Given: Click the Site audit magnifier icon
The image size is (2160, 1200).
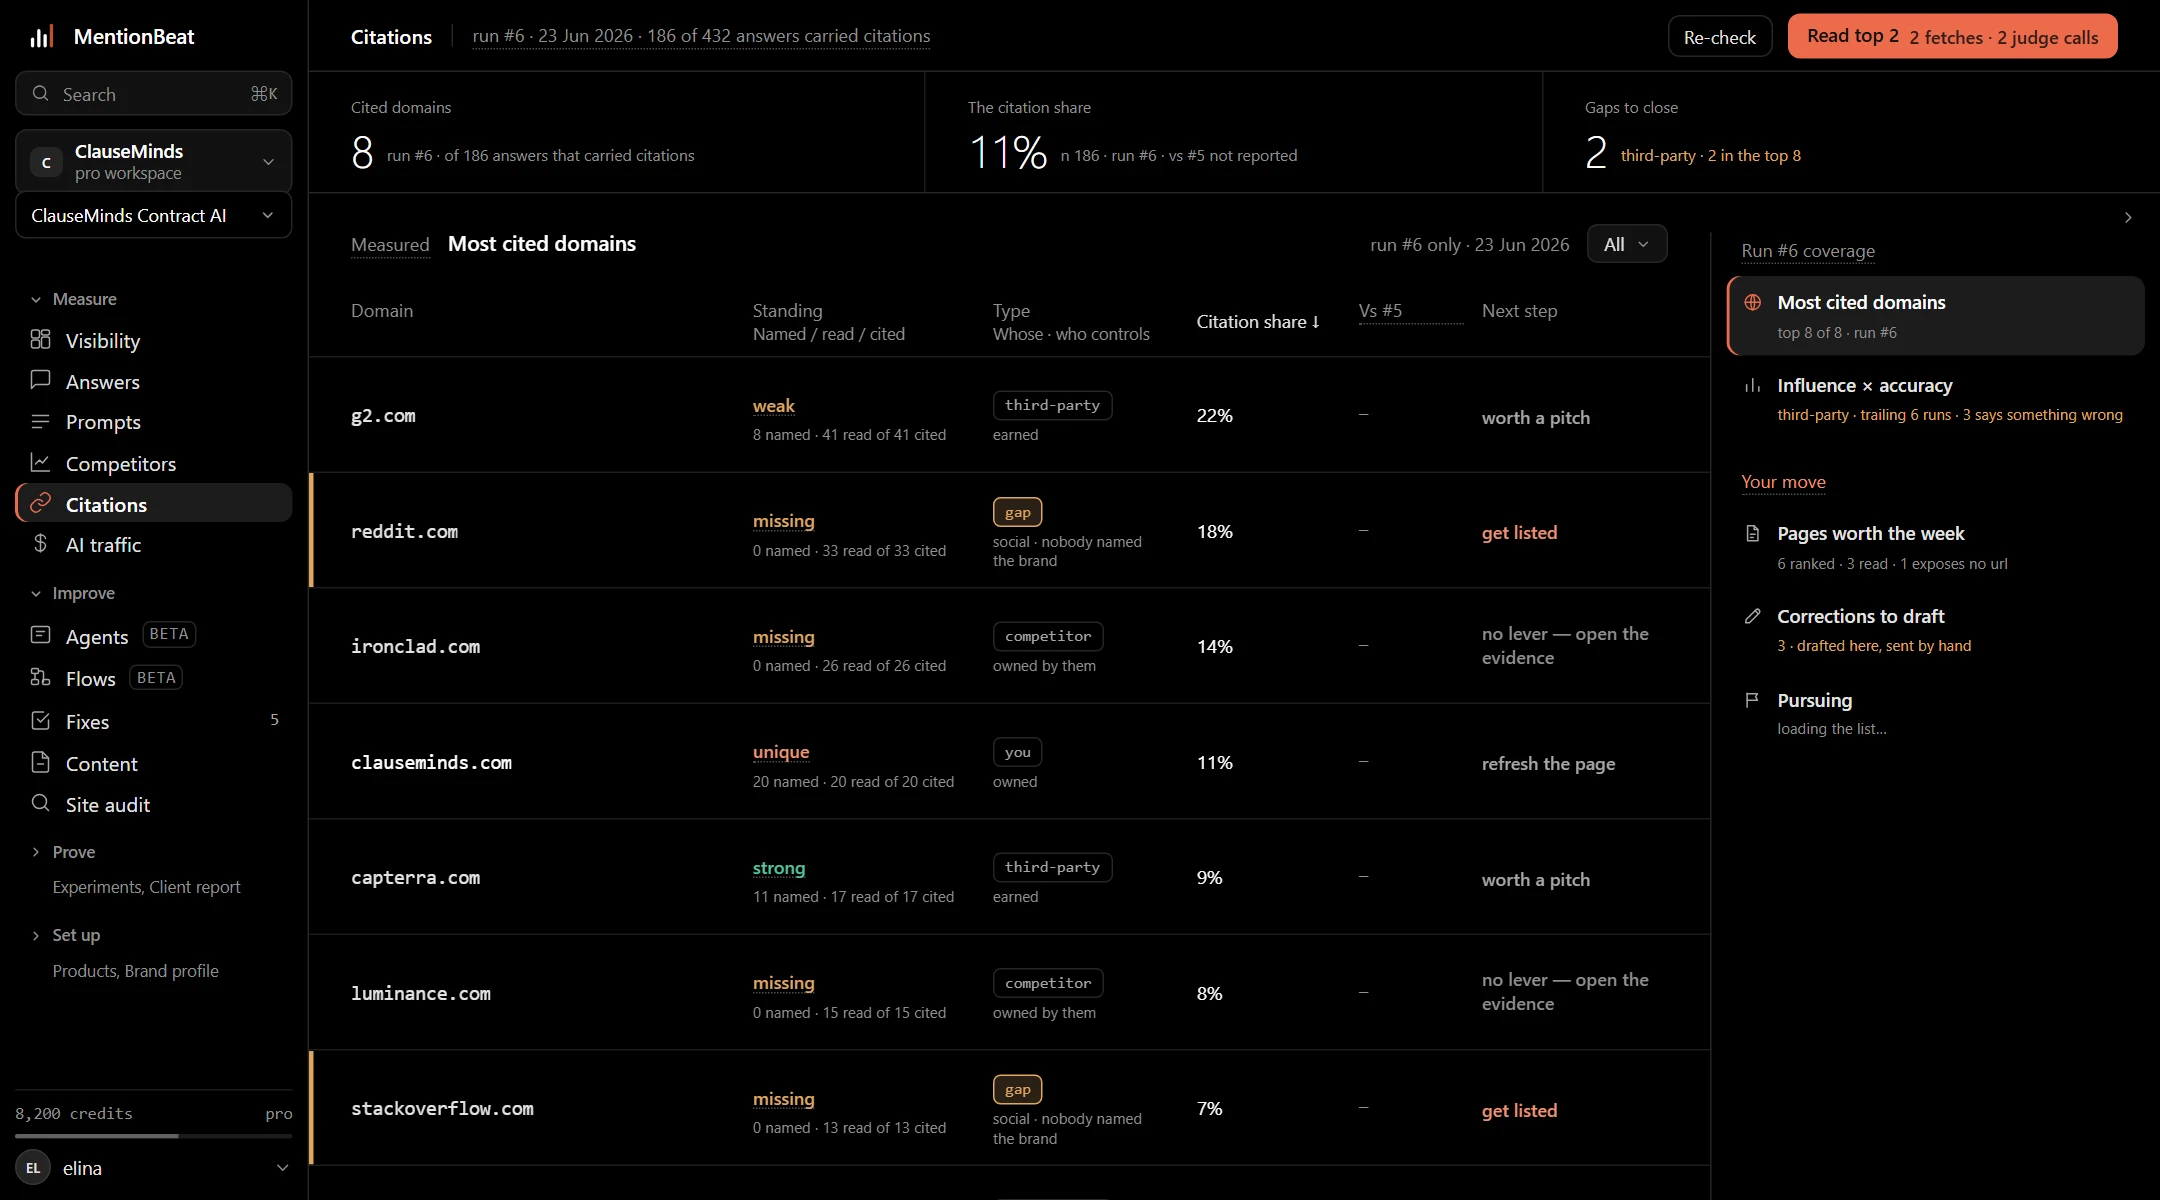Looking at the screenshot, I should (40, 803).
